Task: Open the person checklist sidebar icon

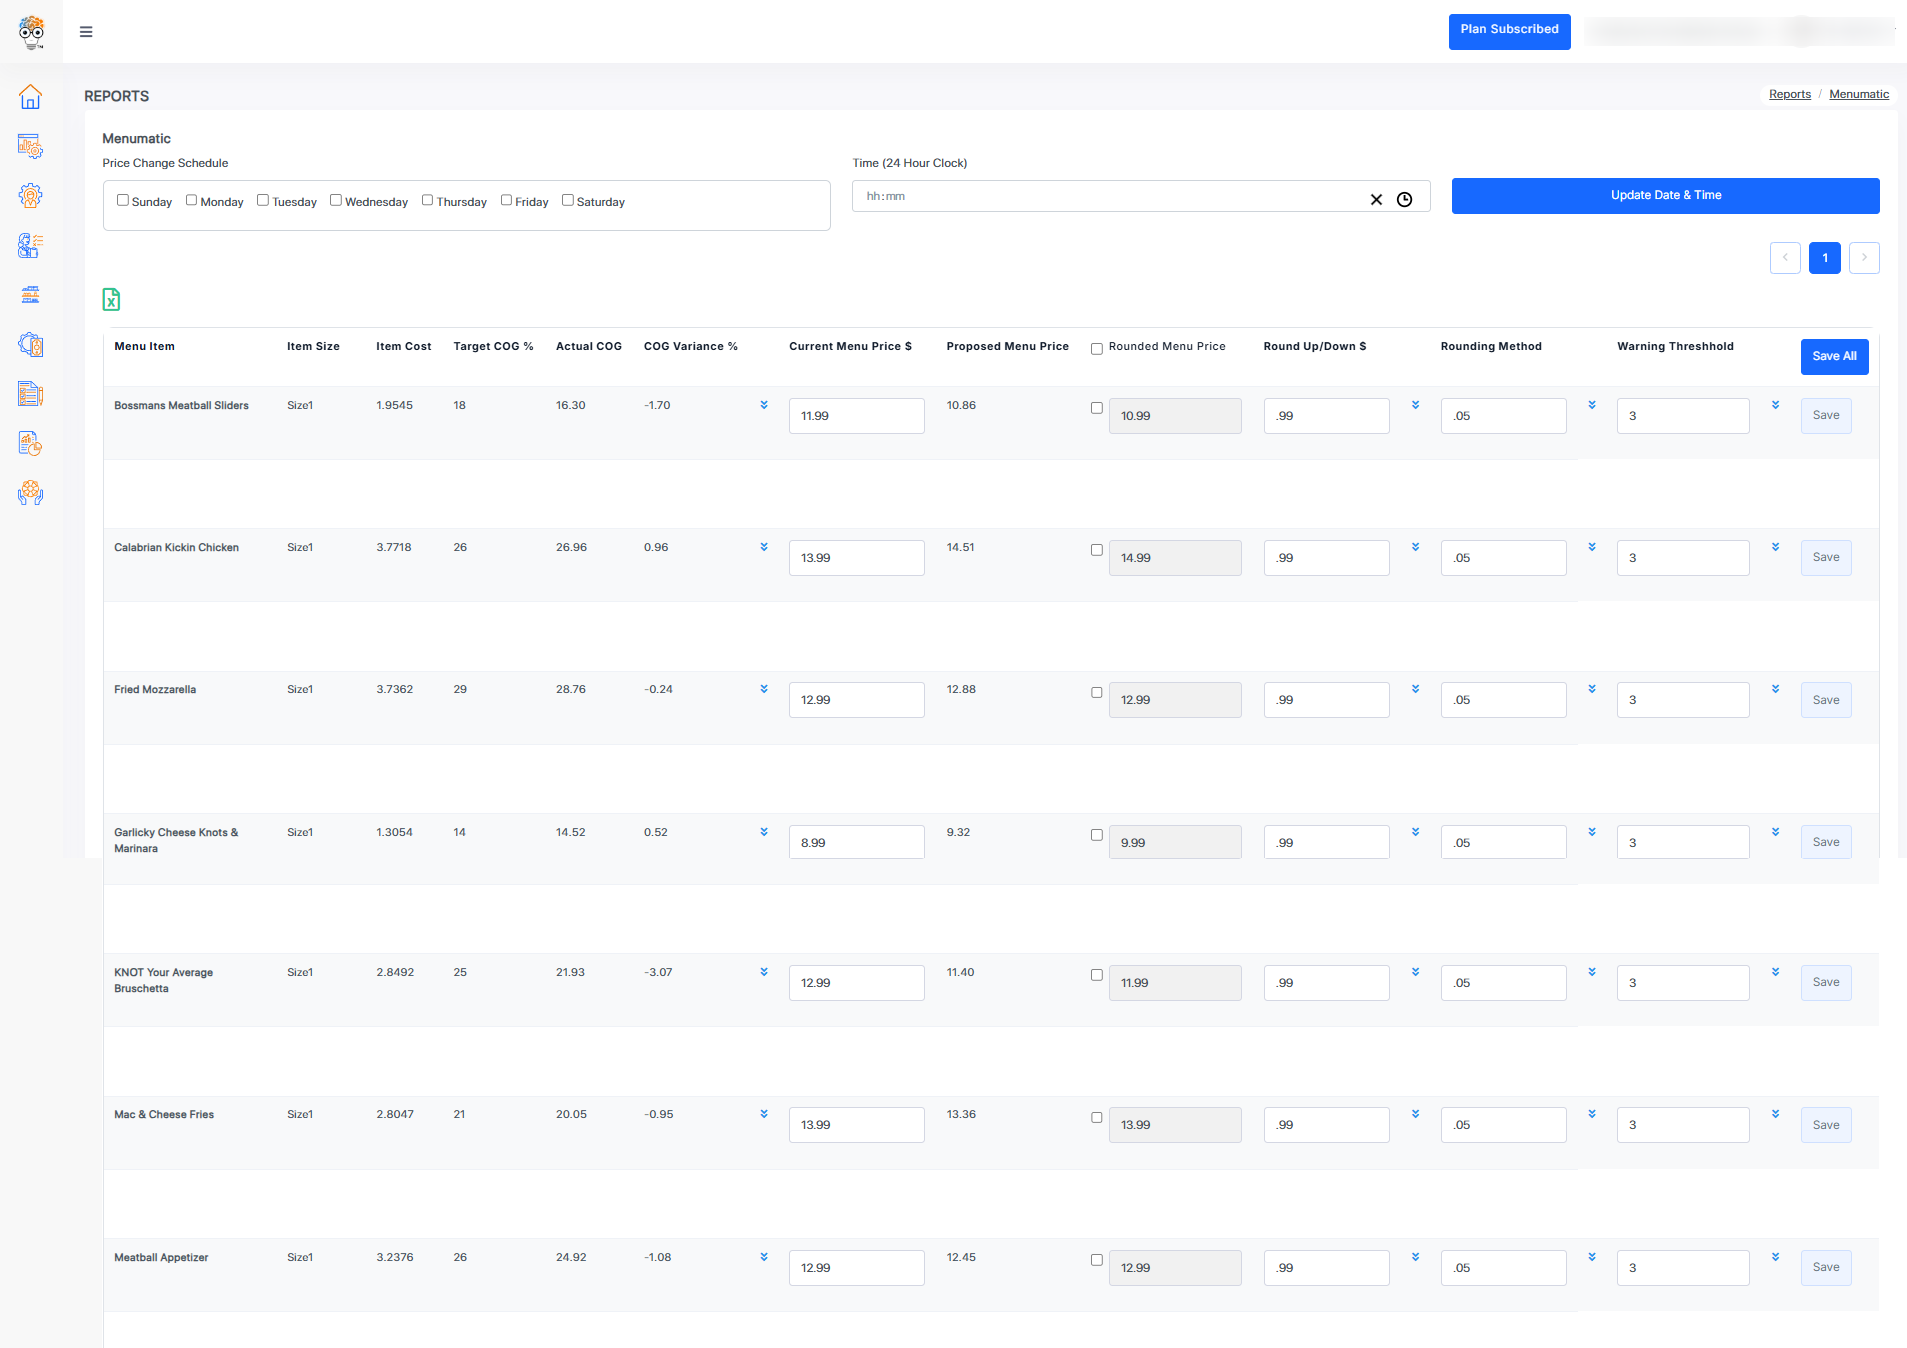Action: point(31,245)
